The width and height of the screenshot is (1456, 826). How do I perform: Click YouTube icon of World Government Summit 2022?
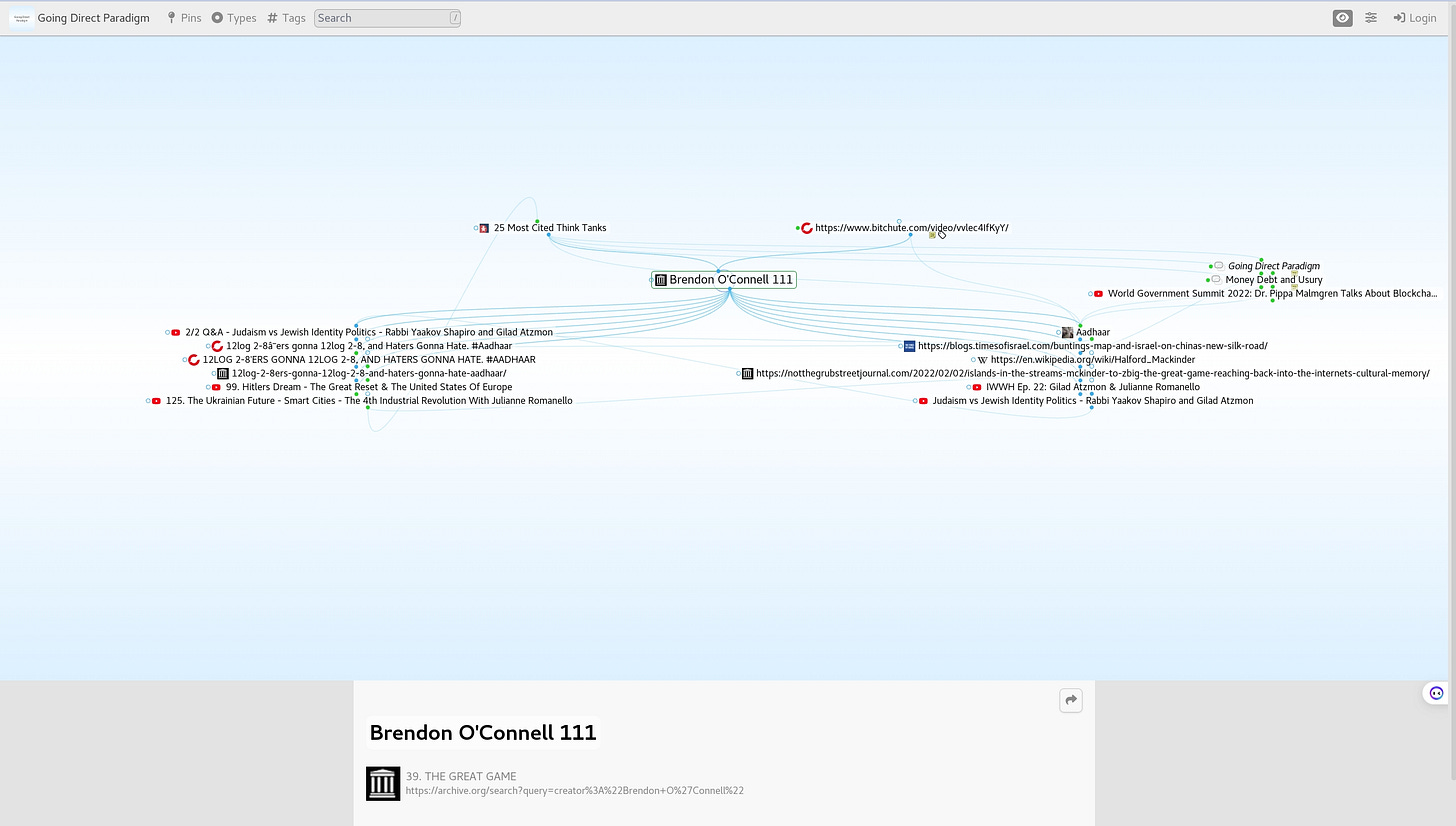click(x=1098, y=294)
